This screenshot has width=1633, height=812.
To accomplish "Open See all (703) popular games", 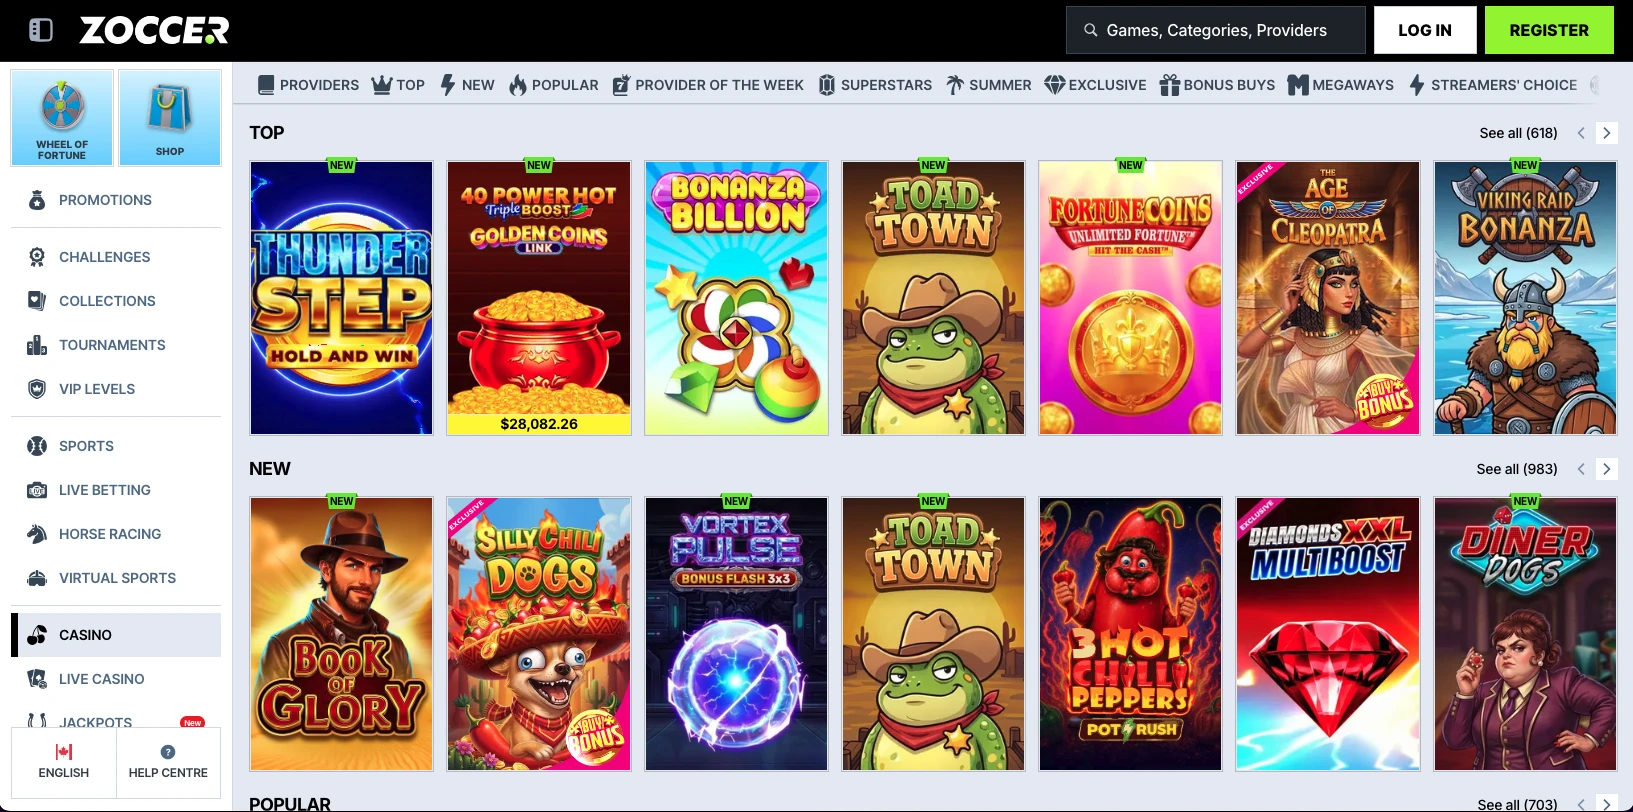I will pyautogui.click(x=1517, y=805).
